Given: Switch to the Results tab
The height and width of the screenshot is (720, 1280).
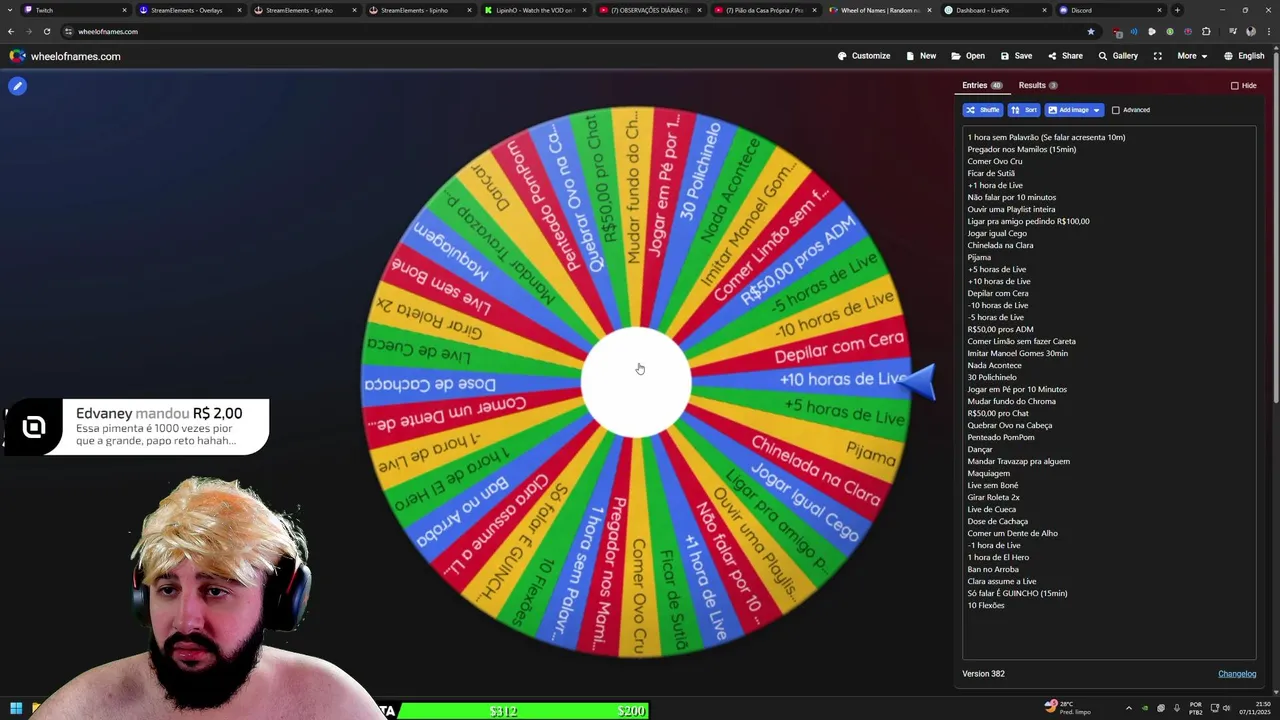Looking at the screenshot, I should pos(1038,85).
